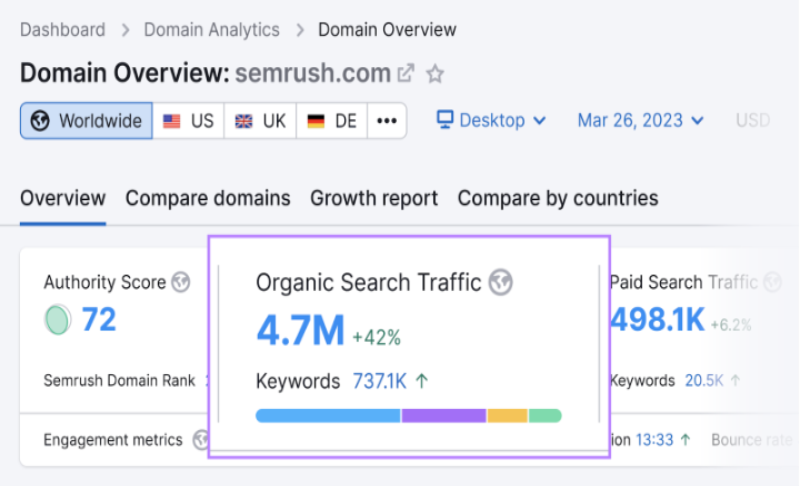Select the Worldwide database toggle

point(86,121)
